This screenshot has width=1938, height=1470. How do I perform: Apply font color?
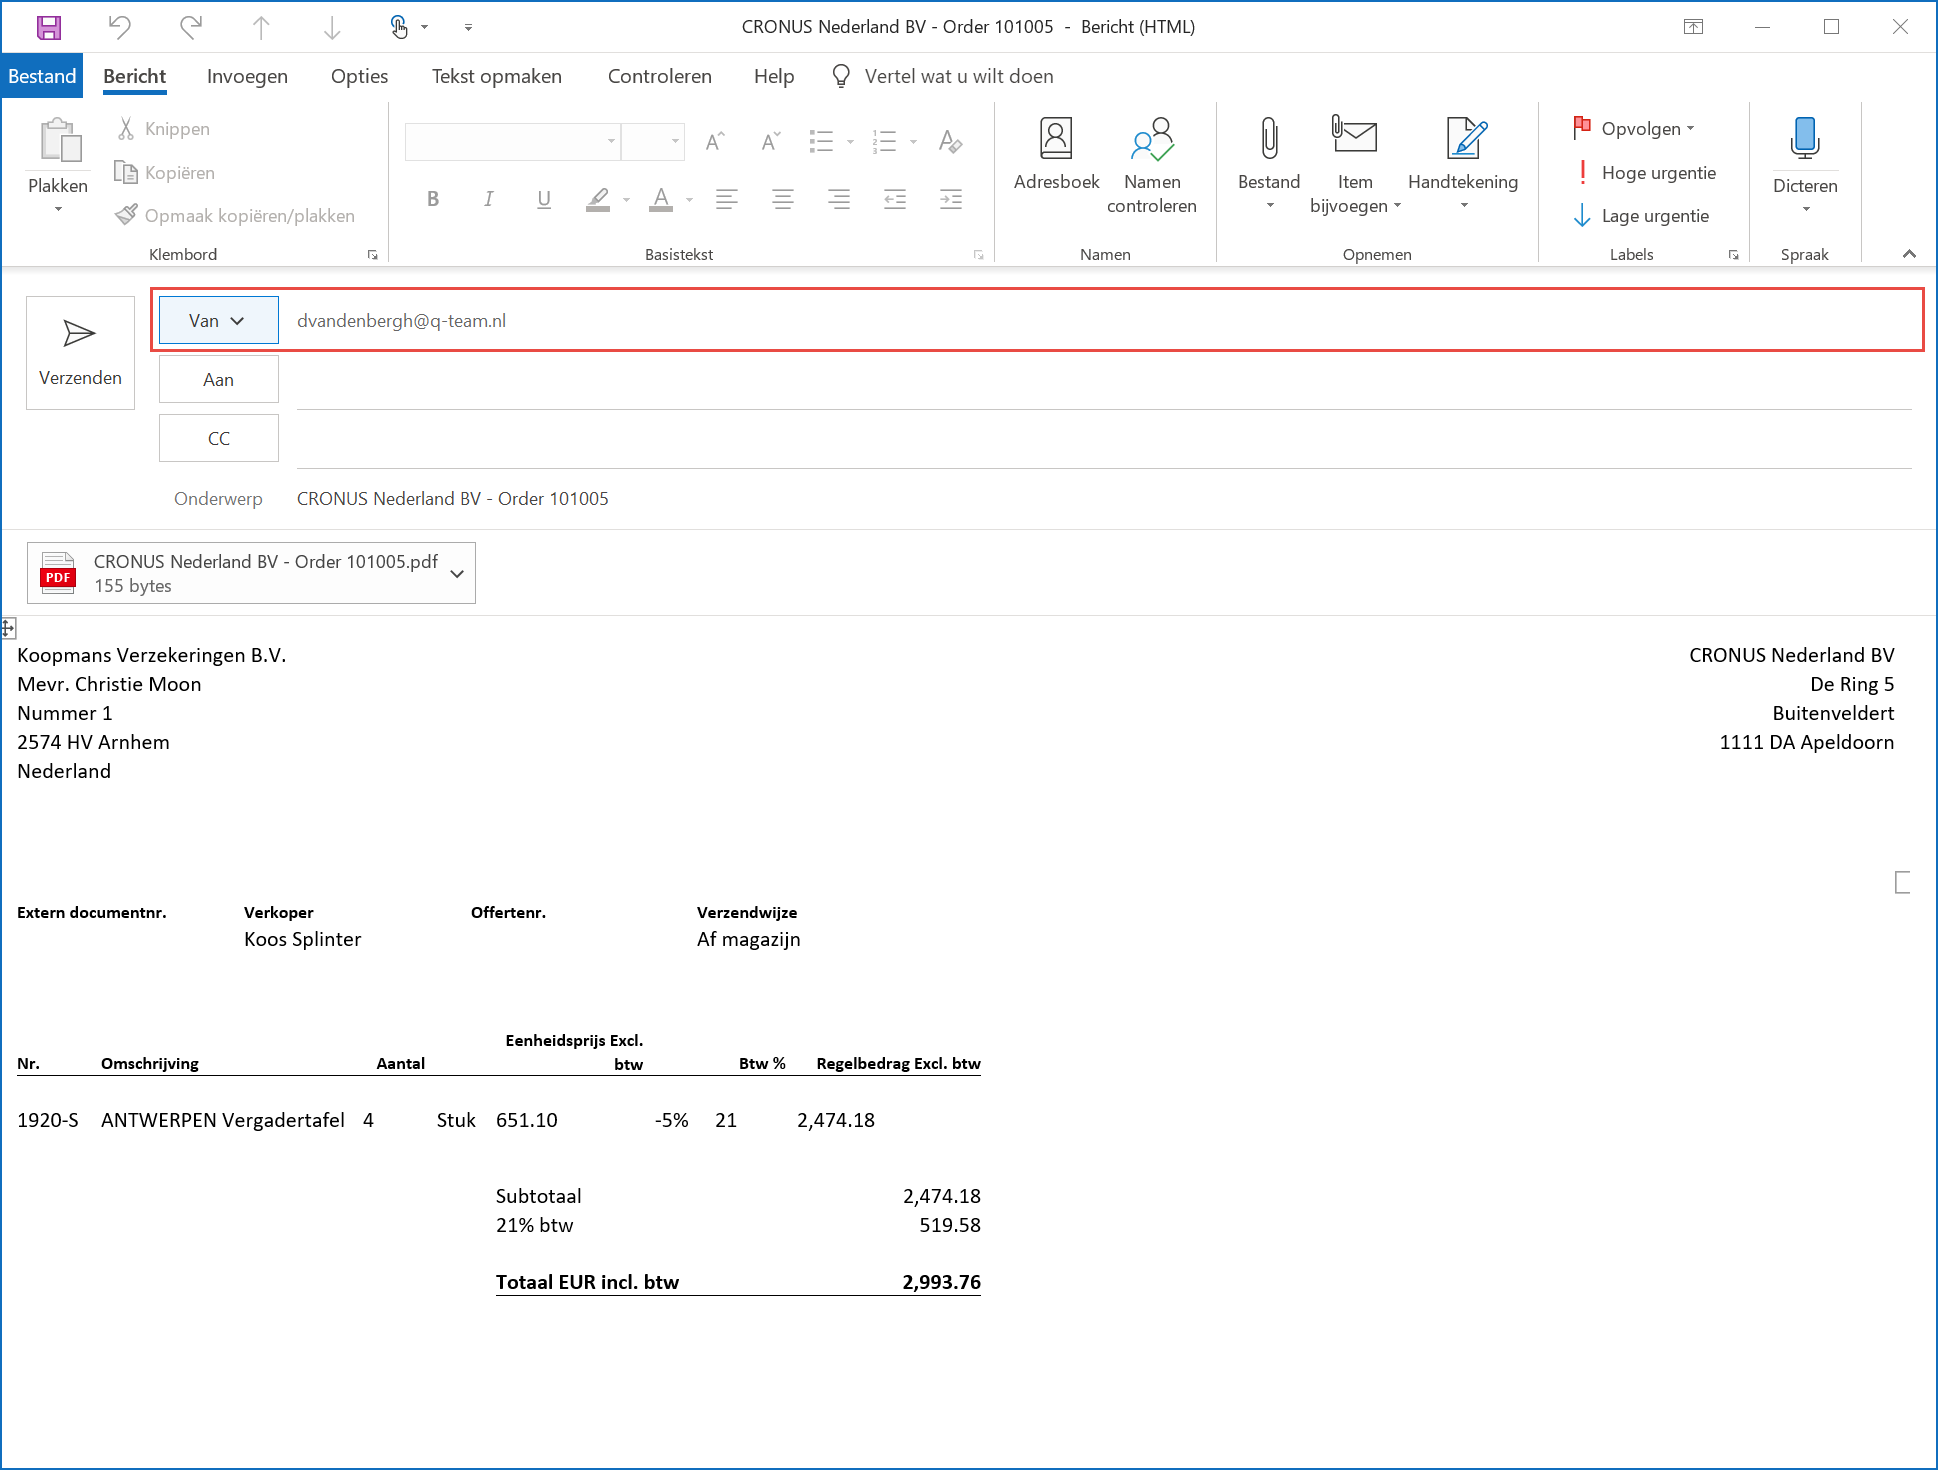[661, 199]
